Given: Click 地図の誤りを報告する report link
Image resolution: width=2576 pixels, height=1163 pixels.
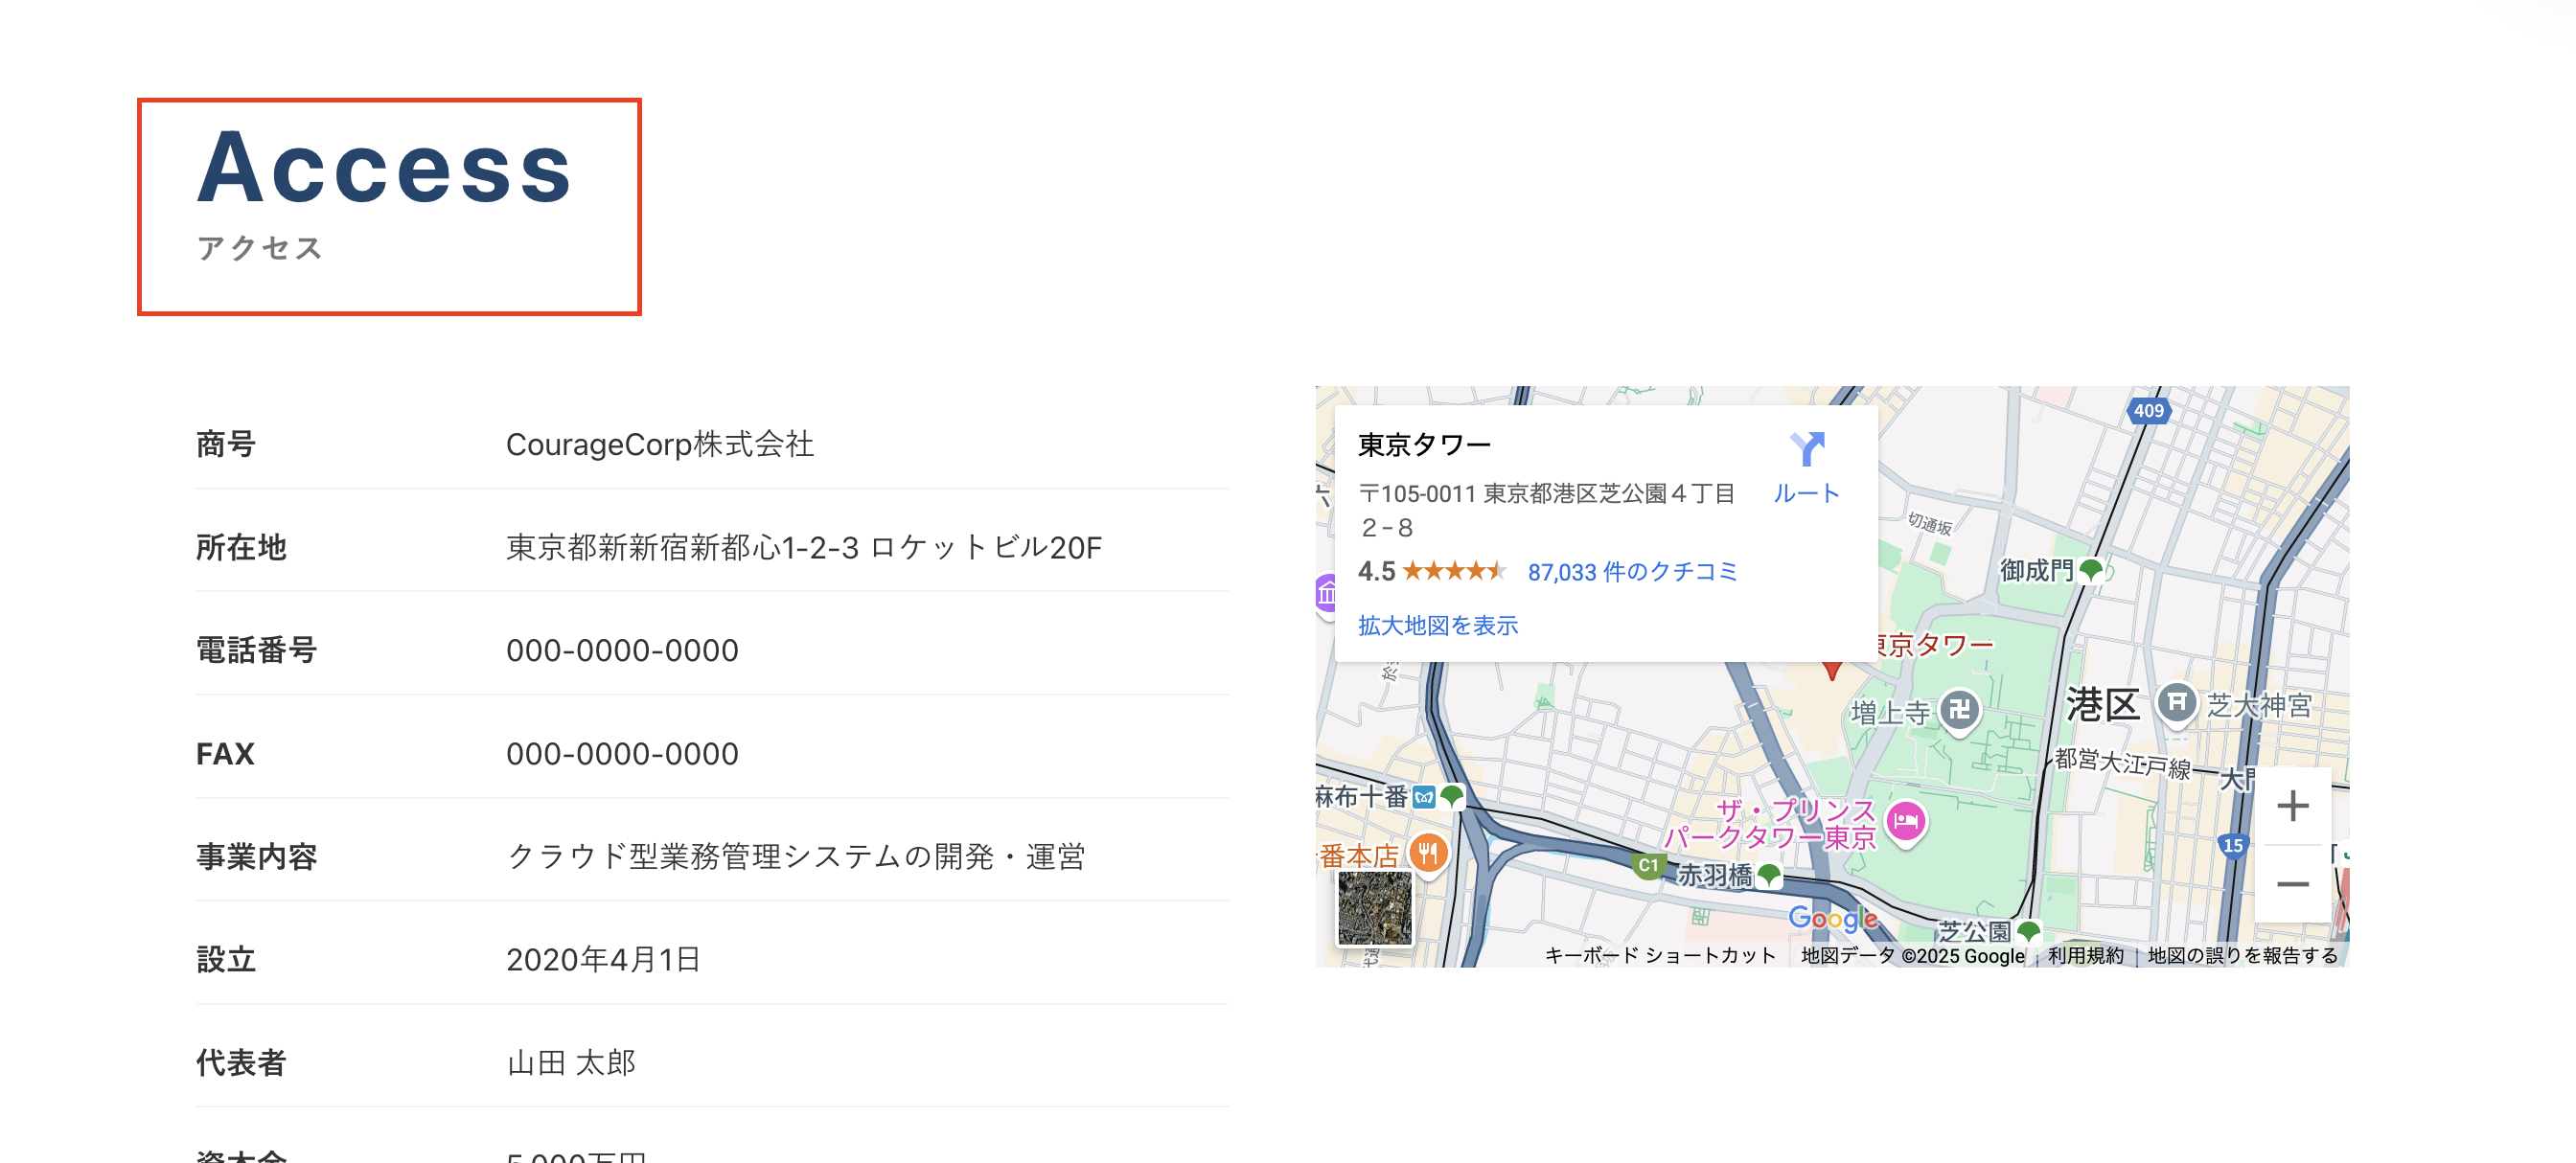Looking at the screenshot, I should coord(2242,955).
